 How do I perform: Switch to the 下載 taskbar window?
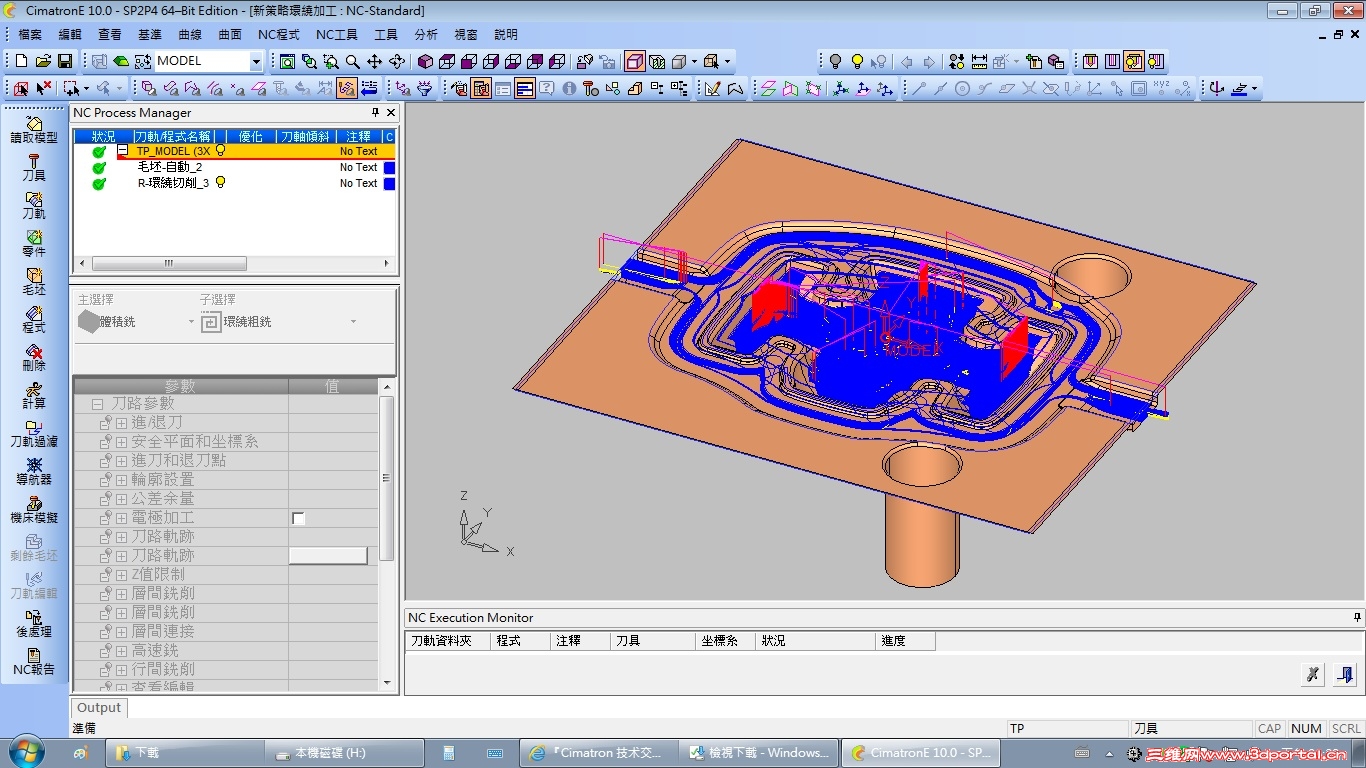(185, 752)
